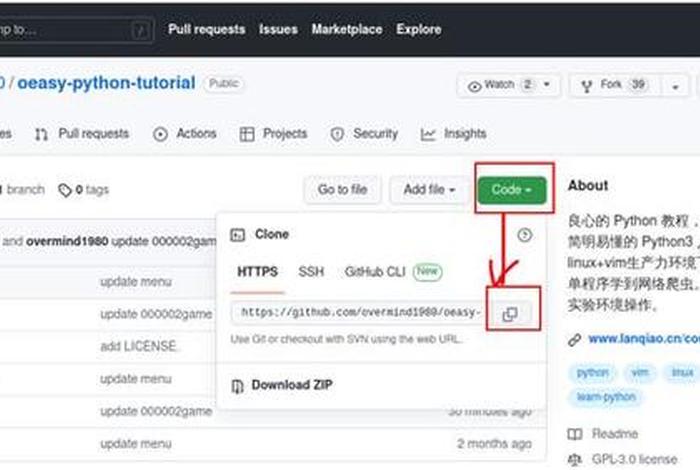This screenshot has height=470, width=700.
Task: Click the Clone terminal icon
Action: pos(238,235)
